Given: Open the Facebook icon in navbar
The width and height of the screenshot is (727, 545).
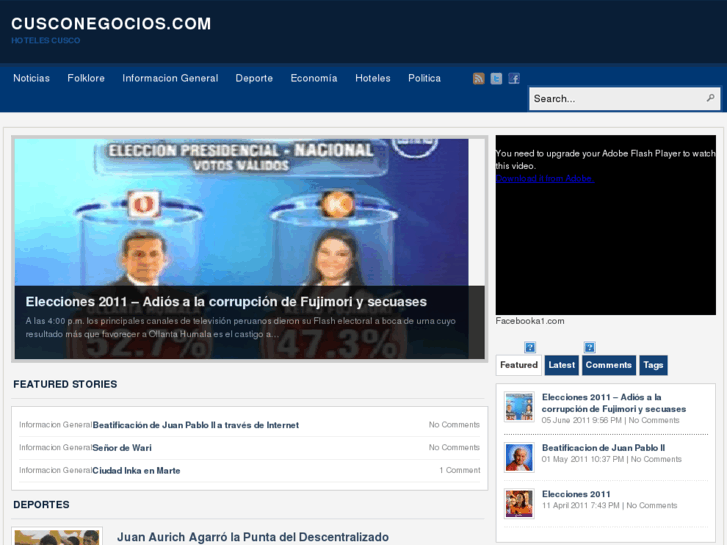Looking at the screenshot, I should click(x=514, y=78).
